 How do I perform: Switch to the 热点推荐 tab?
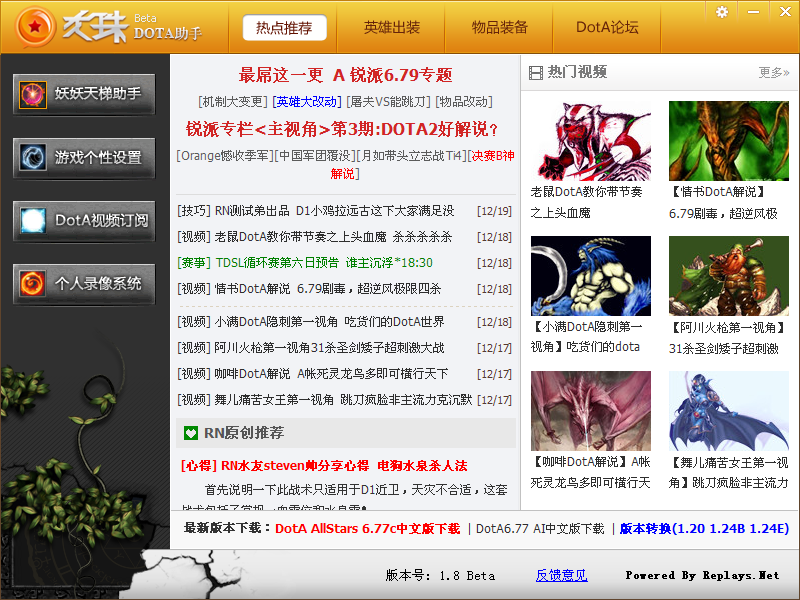click(x=284, y=28)
